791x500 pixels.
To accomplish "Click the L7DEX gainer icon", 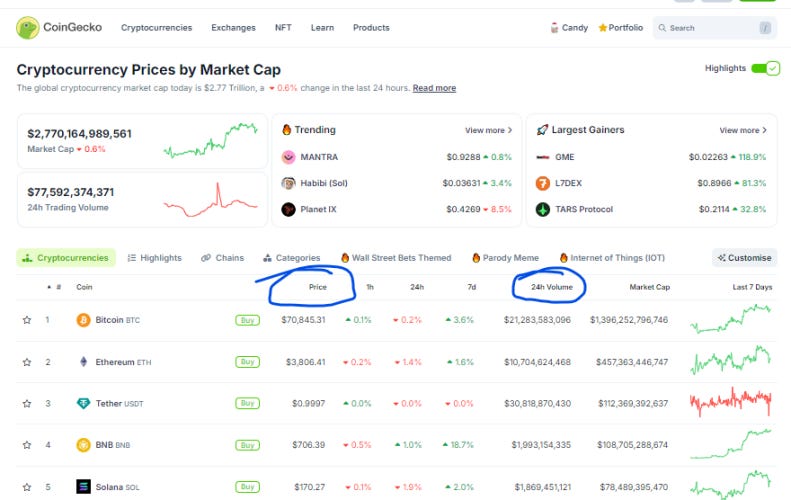I will click(543, 183).
